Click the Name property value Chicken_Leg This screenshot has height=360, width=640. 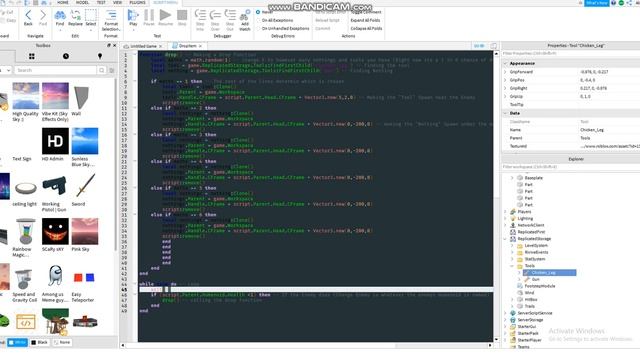click(x=592, y=130)
